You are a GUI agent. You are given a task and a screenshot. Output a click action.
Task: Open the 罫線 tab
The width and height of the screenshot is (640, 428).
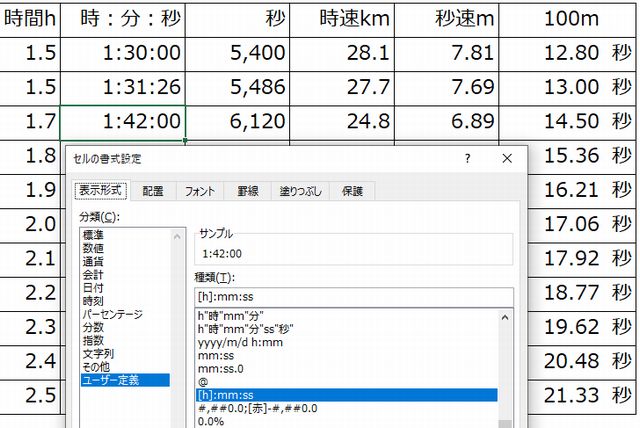click(248, 191)
